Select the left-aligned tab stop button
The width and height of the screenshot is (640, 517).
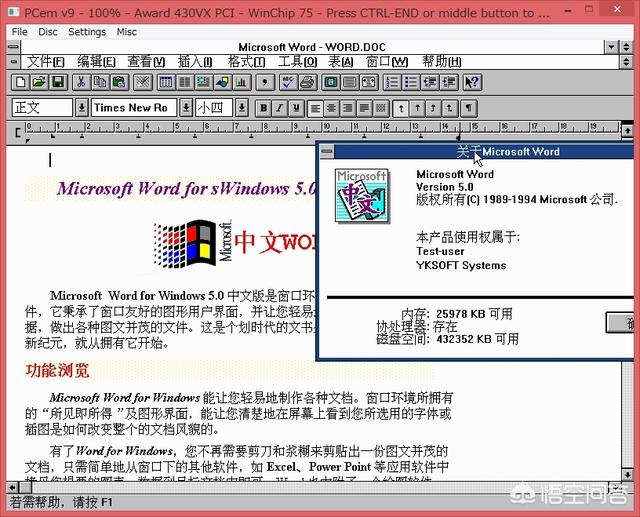(401, 108)
